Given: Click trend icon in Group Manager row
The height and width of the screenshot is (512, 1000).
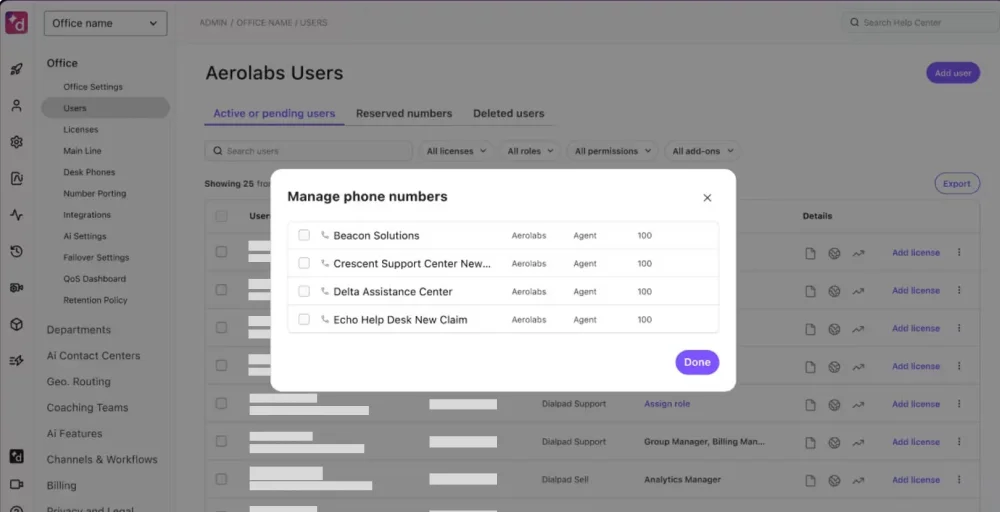Looking at the screenshot, I should [858, 443].
